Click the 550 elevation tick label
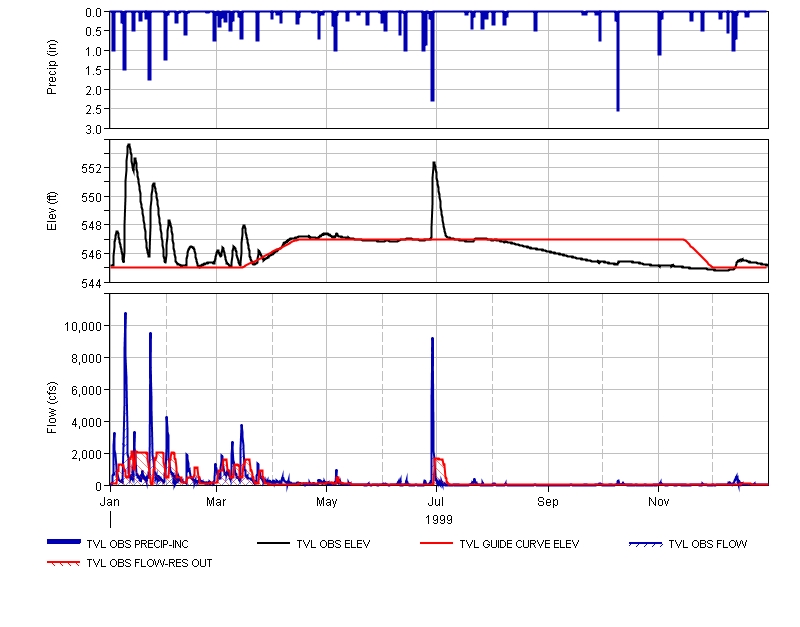 [91, 197]
